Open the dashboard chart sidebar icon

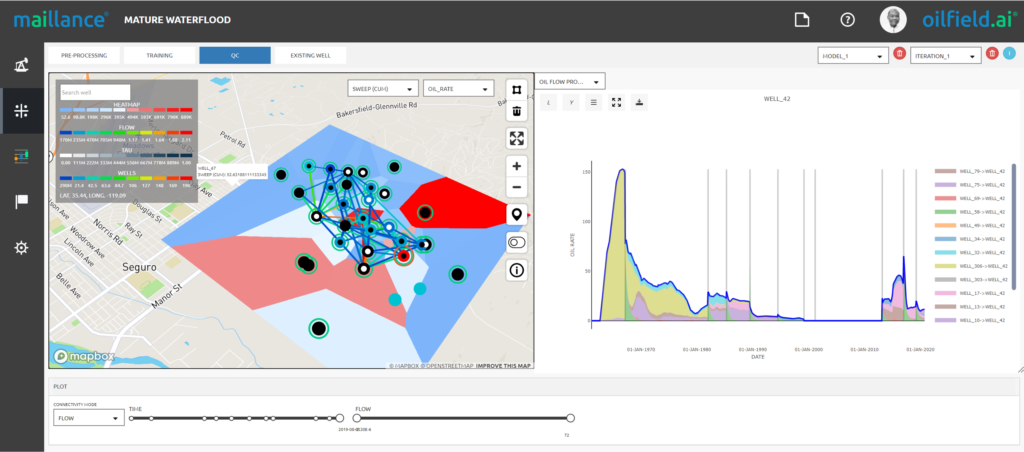(22, 156)
